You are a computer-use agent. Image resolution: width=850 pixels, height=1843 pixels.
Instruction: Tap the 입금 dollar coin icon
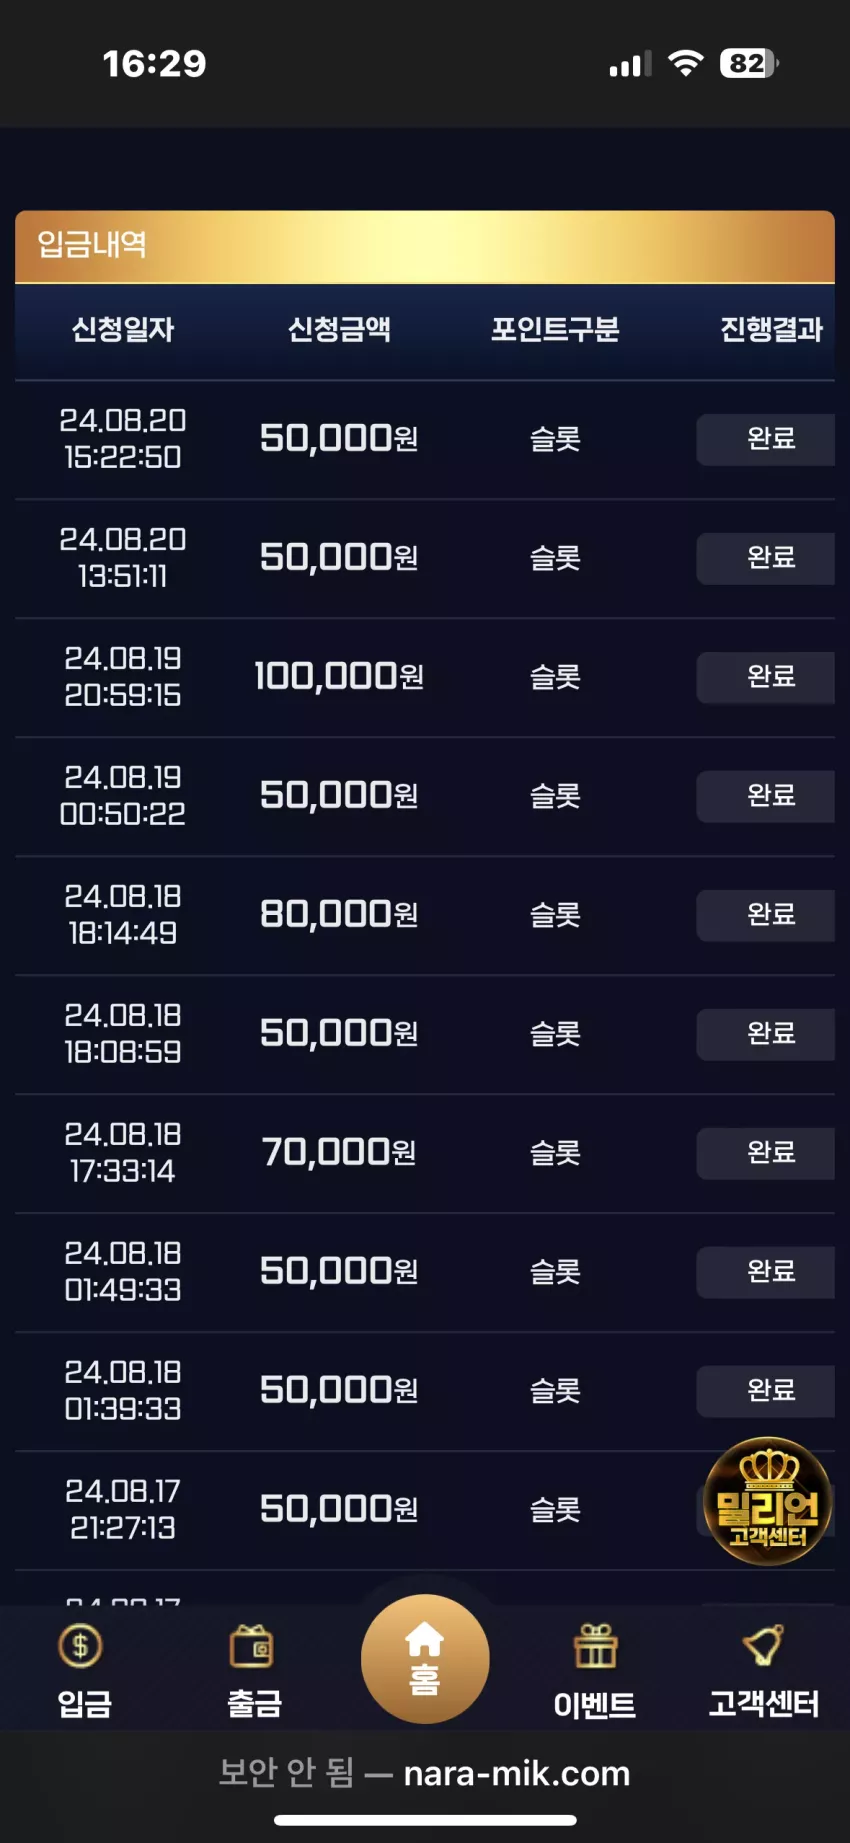click(81, 1645)
